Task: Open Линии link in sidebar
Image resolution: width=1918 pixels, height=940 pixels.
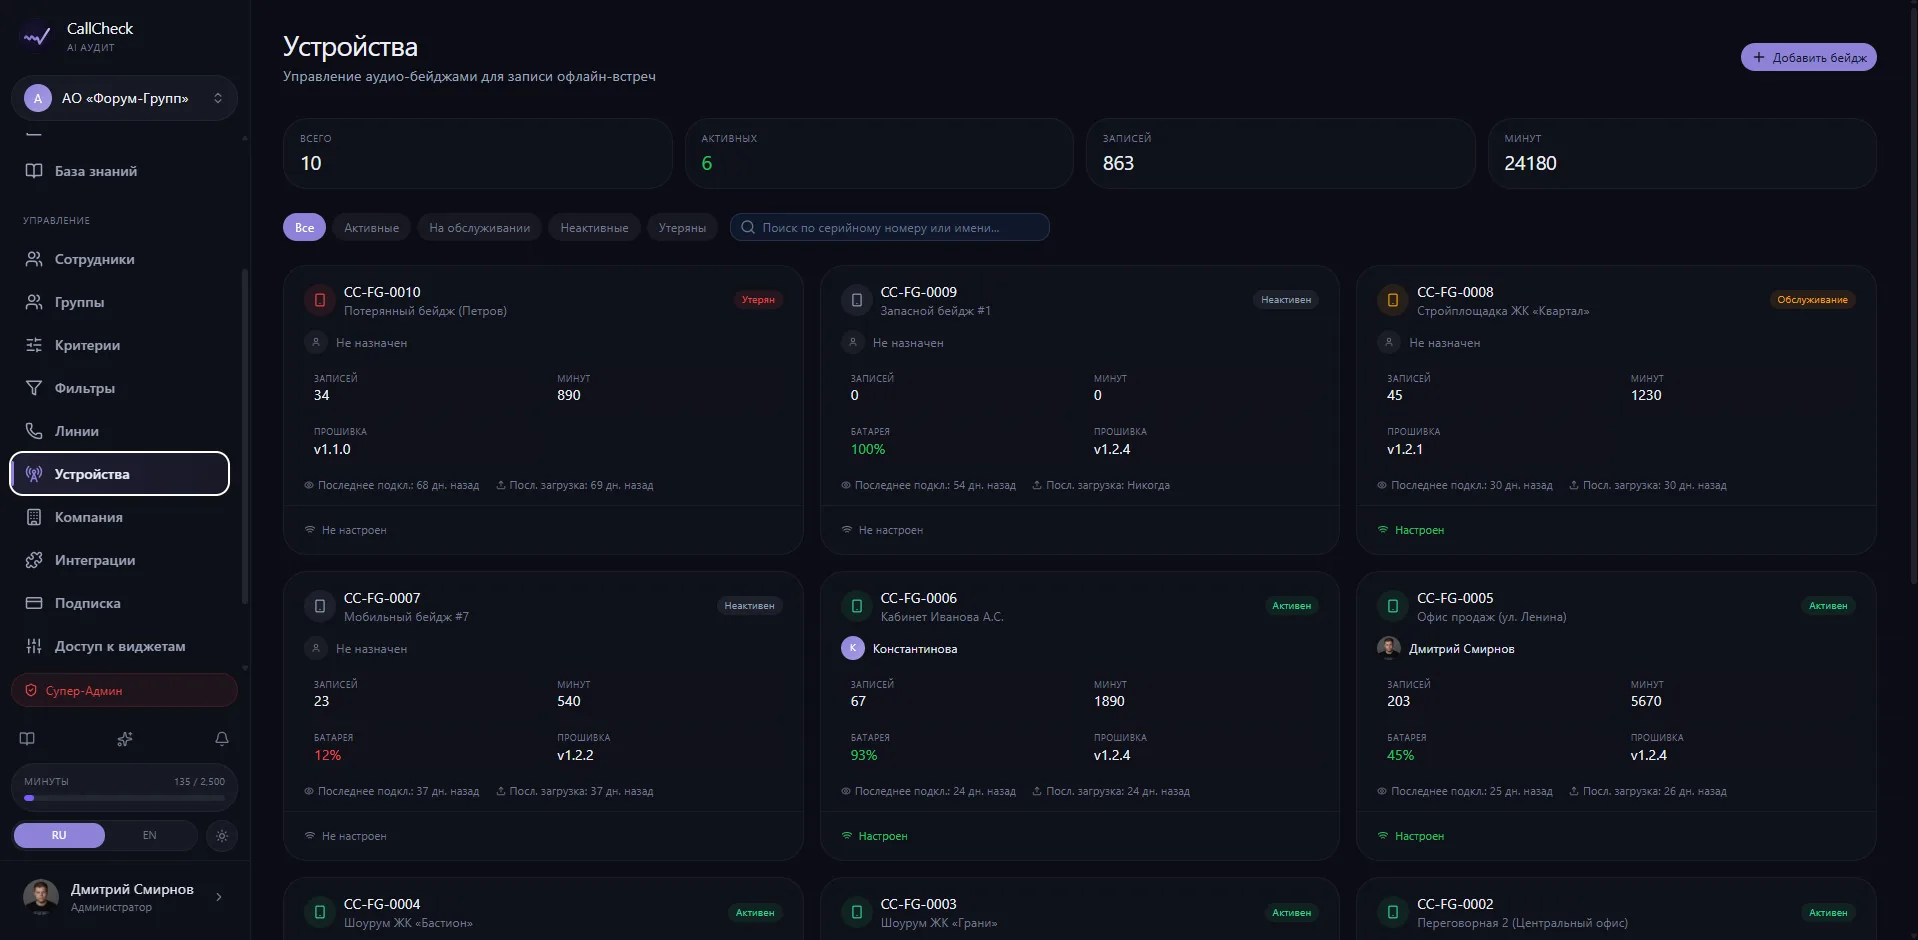Action: [120, 431]
